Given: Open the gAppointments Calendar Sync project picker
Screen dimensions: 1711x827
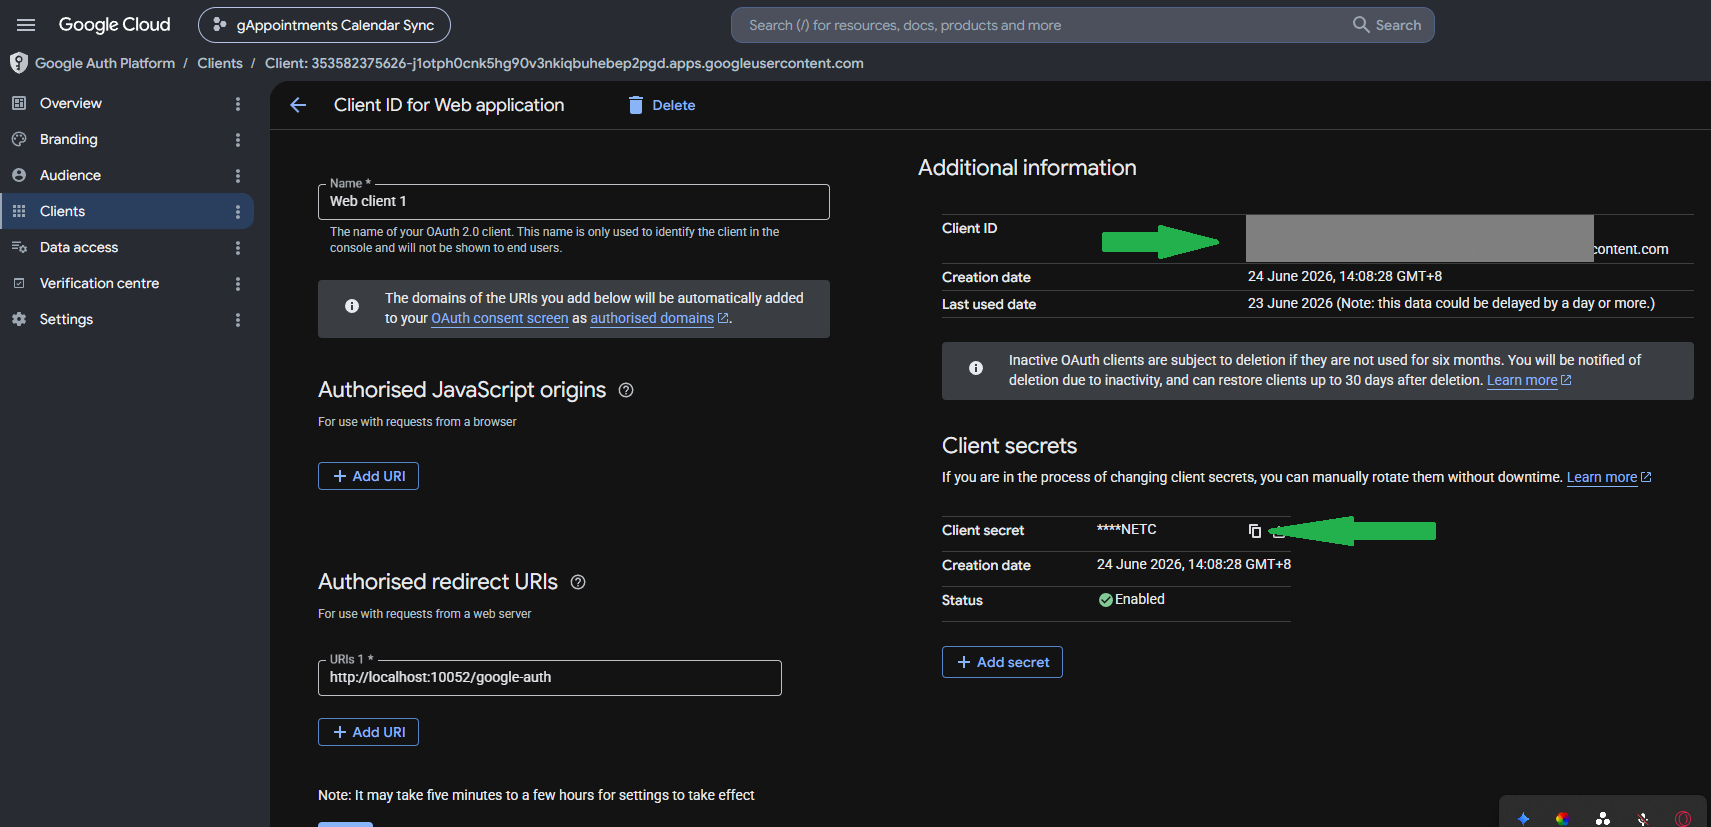Looking at the screenshot, I should pyautogui.click(x=324, y=25).
